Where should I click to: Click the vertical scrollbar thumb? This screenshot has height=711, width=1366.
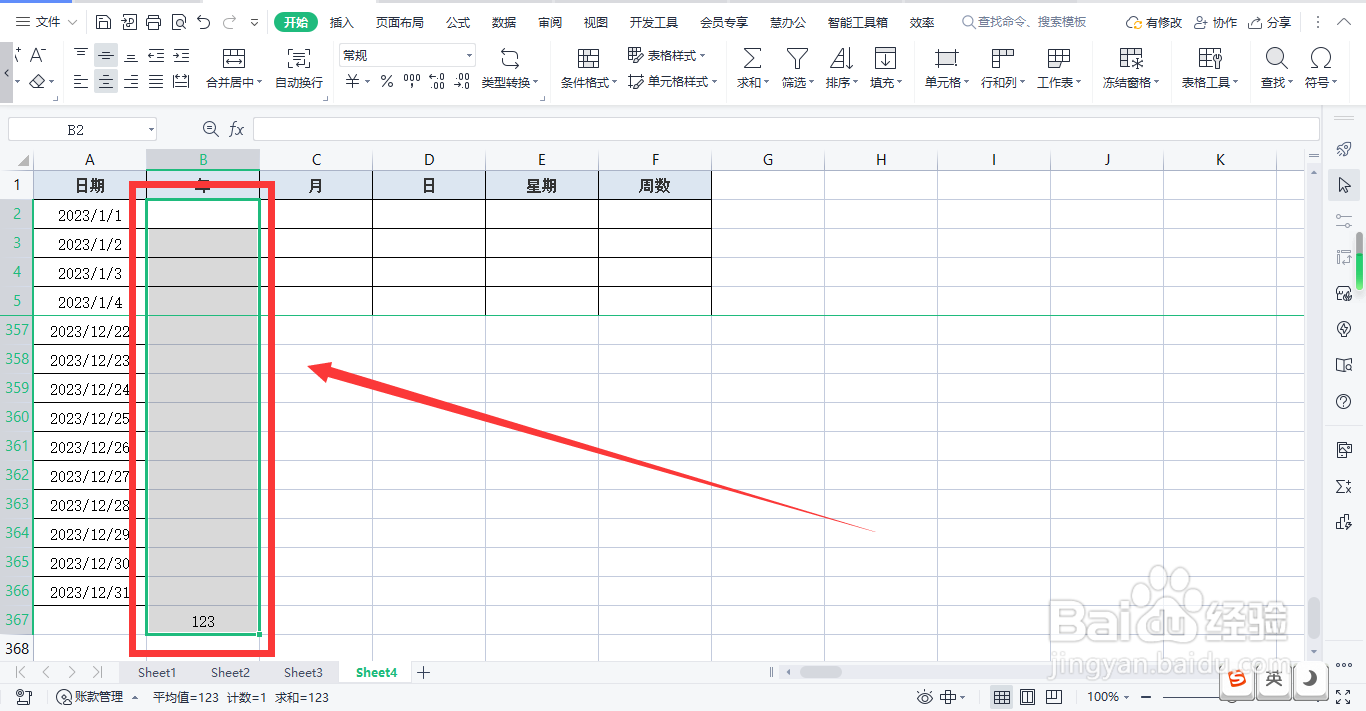tap(1316, 617)
